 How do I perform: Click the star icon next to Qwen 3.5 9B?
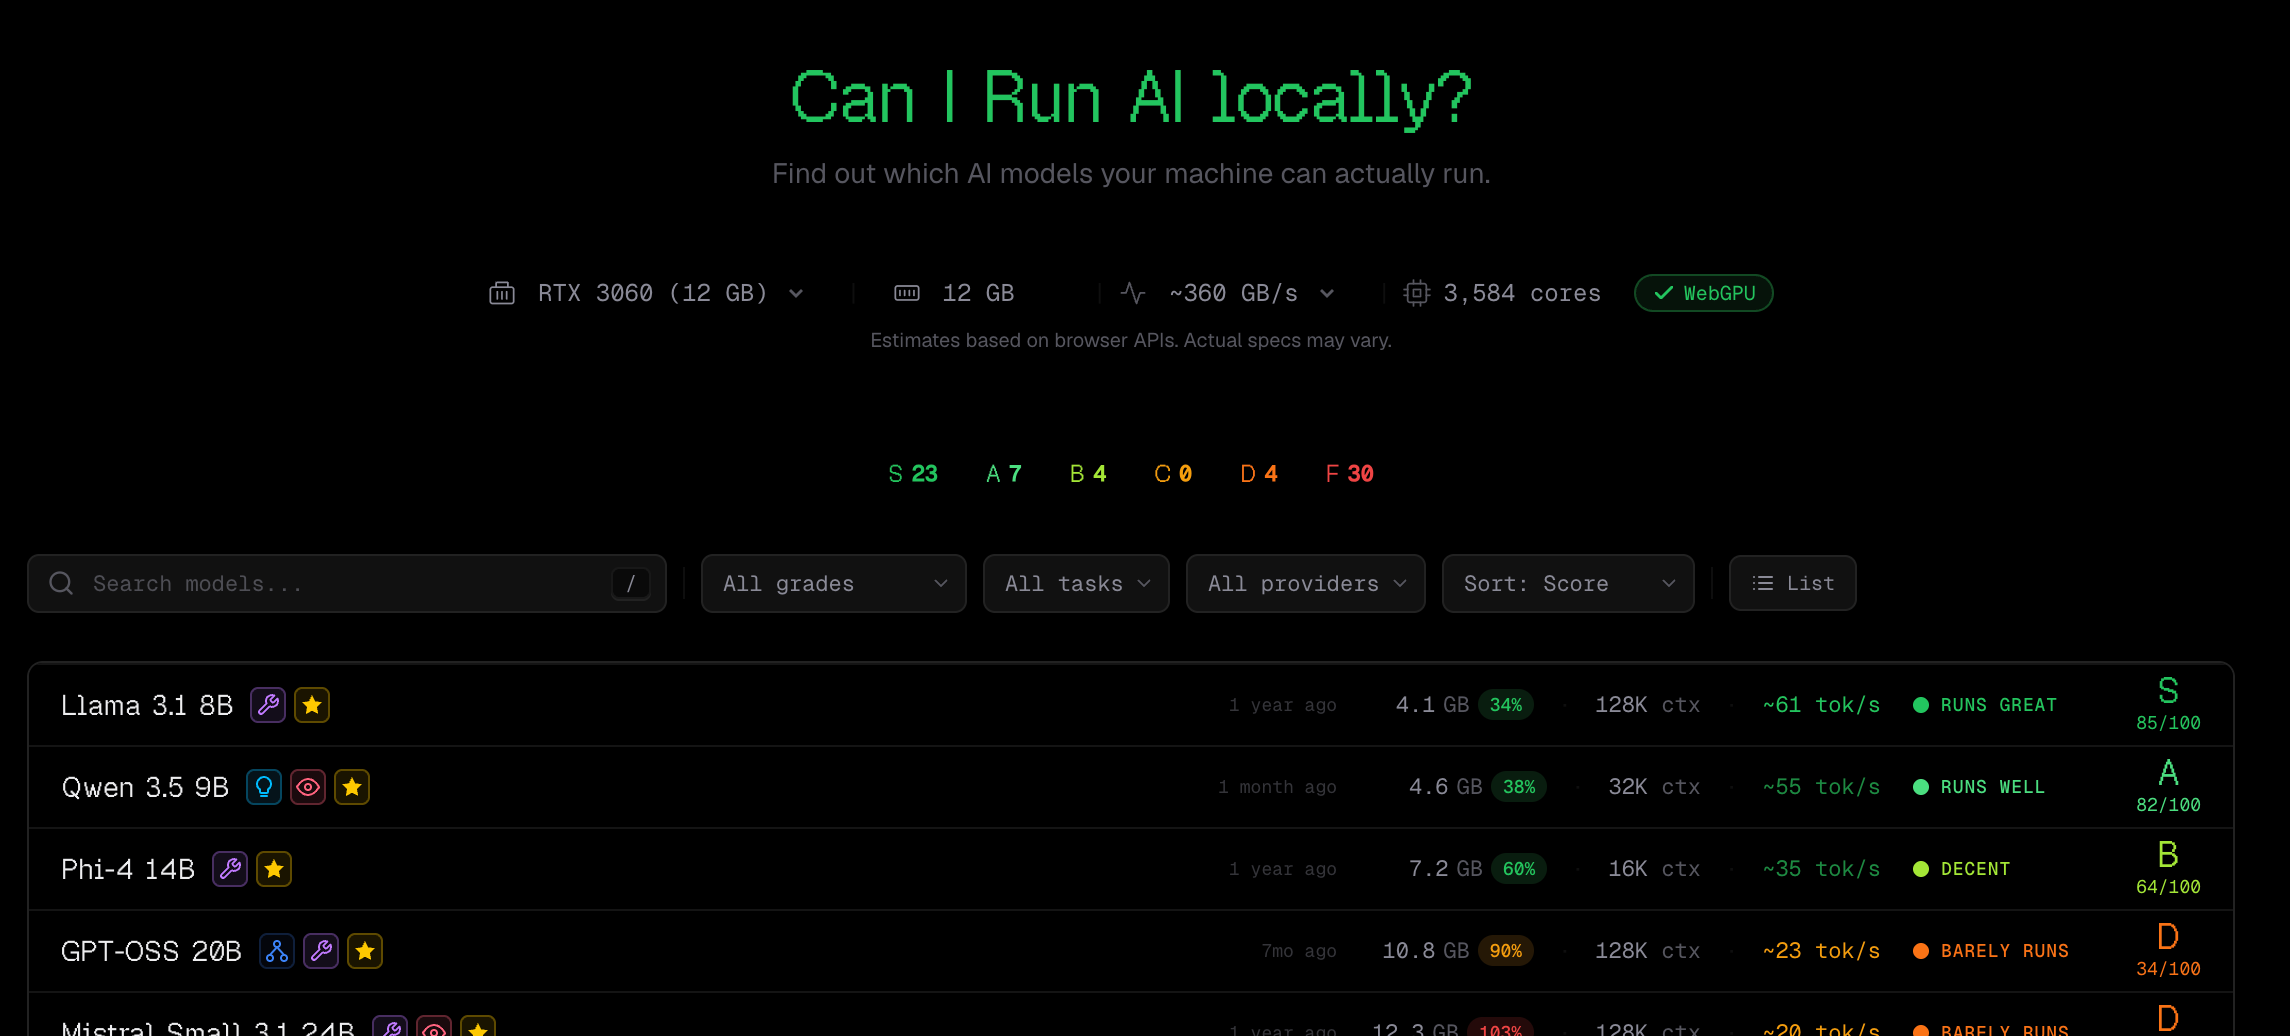click(352, 787)
